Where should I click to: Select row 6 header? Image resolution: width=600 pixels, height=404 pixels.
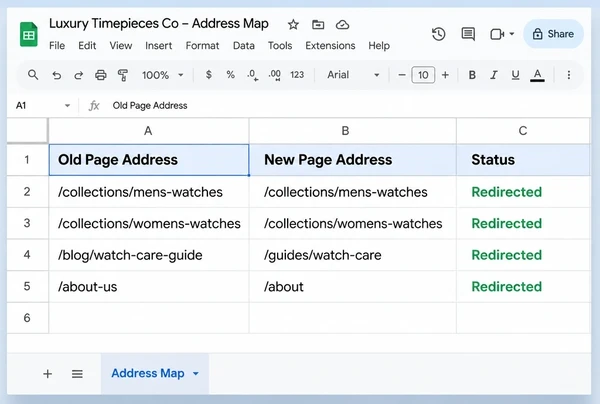click(x=27, y=318)
